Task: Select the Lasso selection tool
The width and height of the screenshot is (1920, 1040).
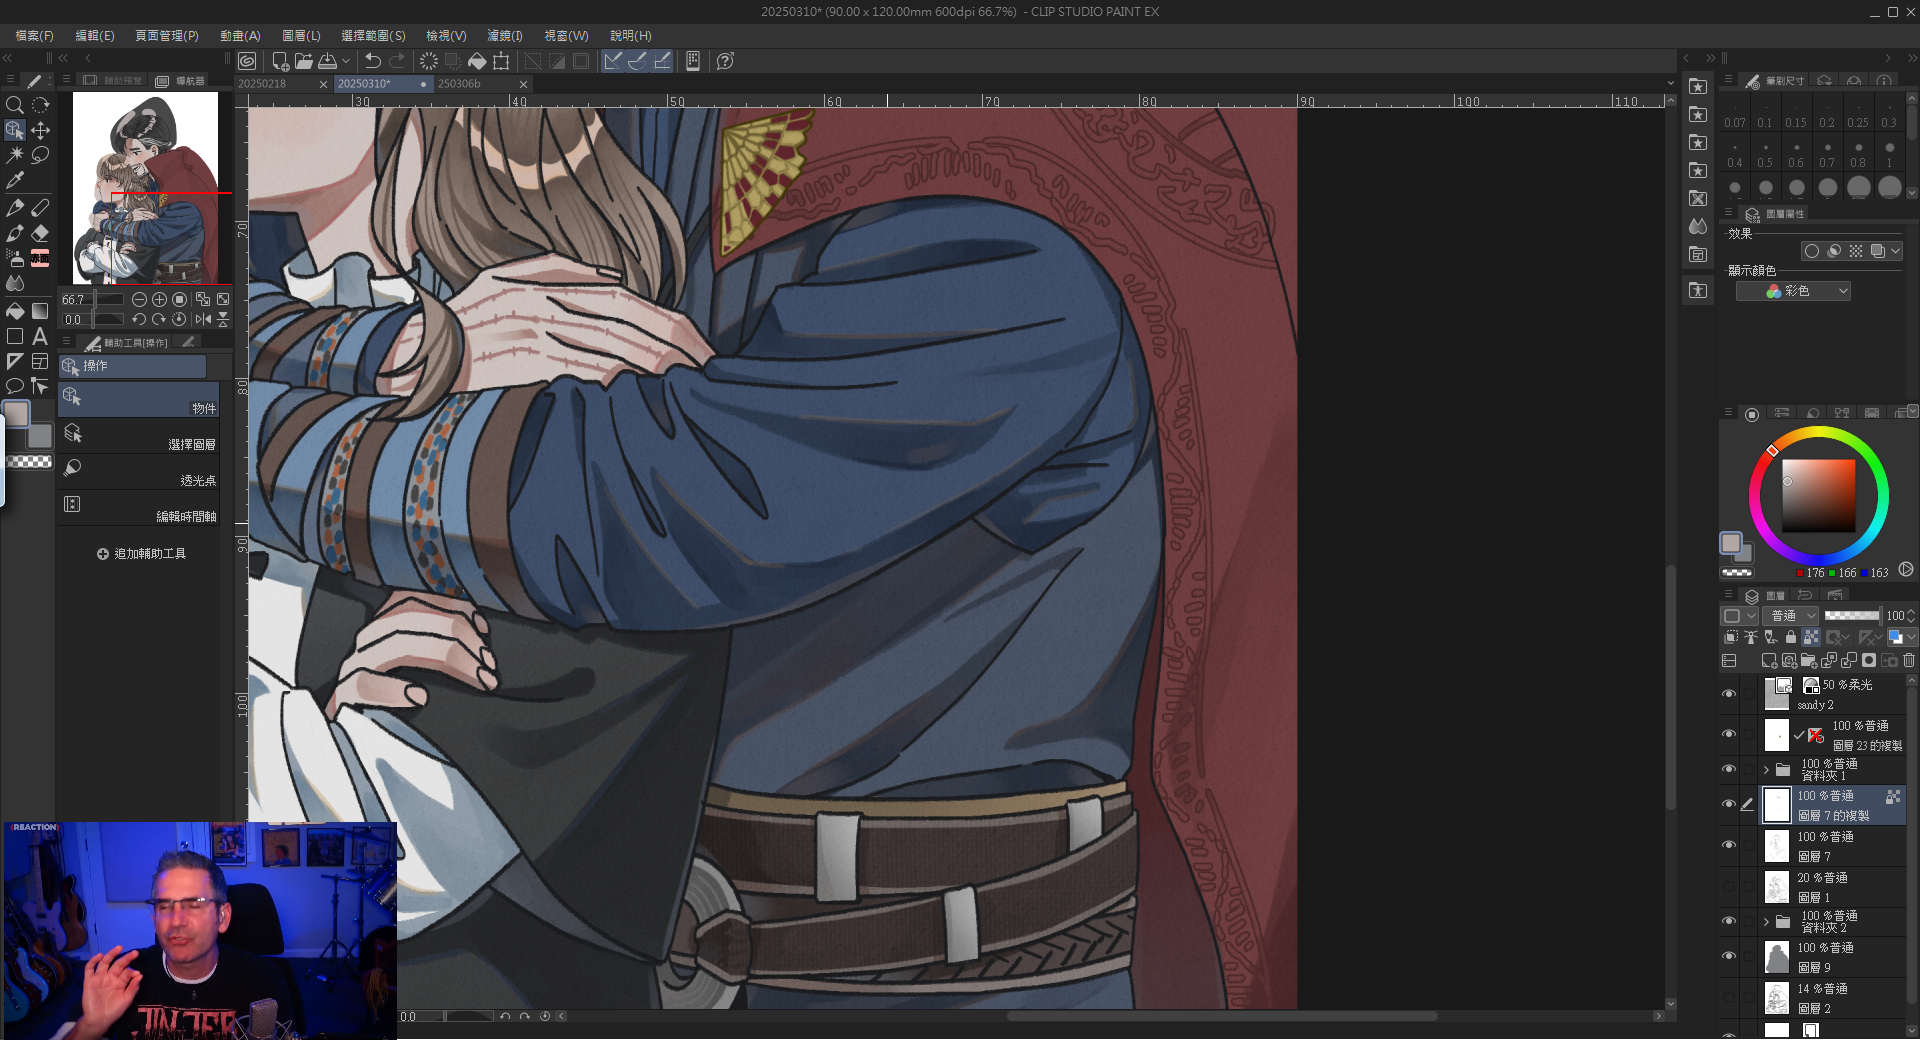Action: click(40, 155)
